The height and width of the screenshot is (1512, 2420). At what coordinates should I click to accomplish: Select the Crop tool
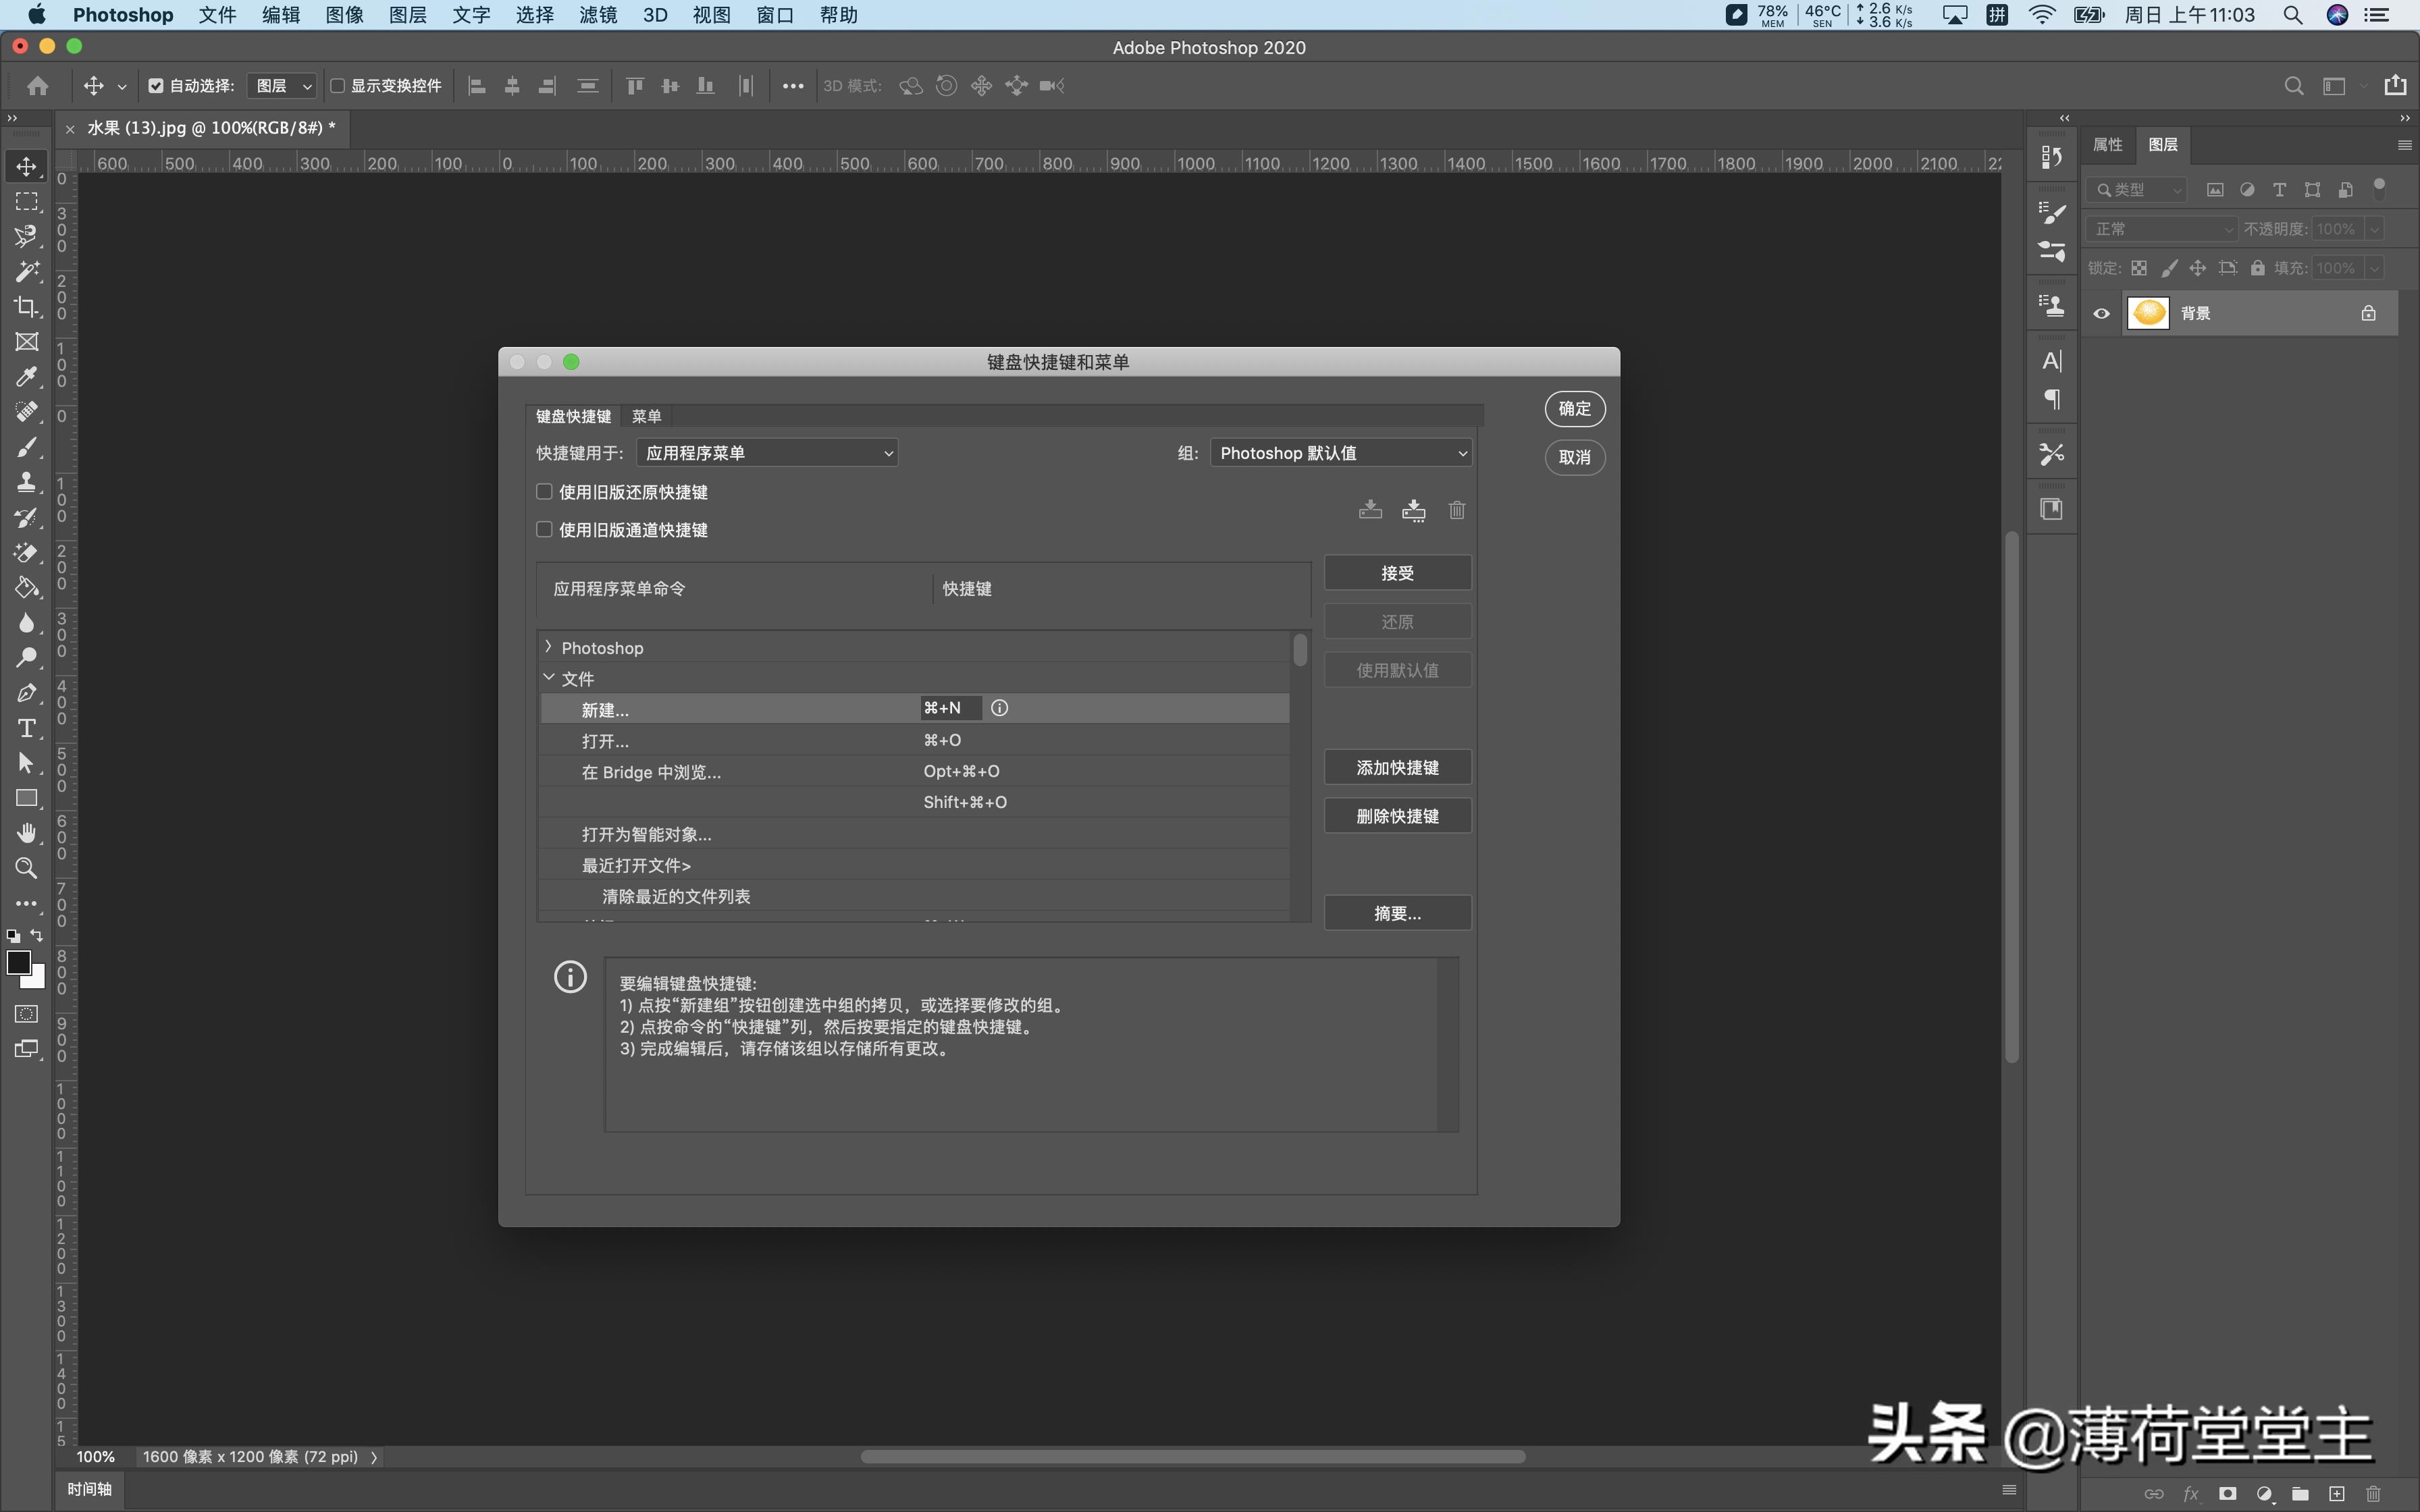point(27,307)
